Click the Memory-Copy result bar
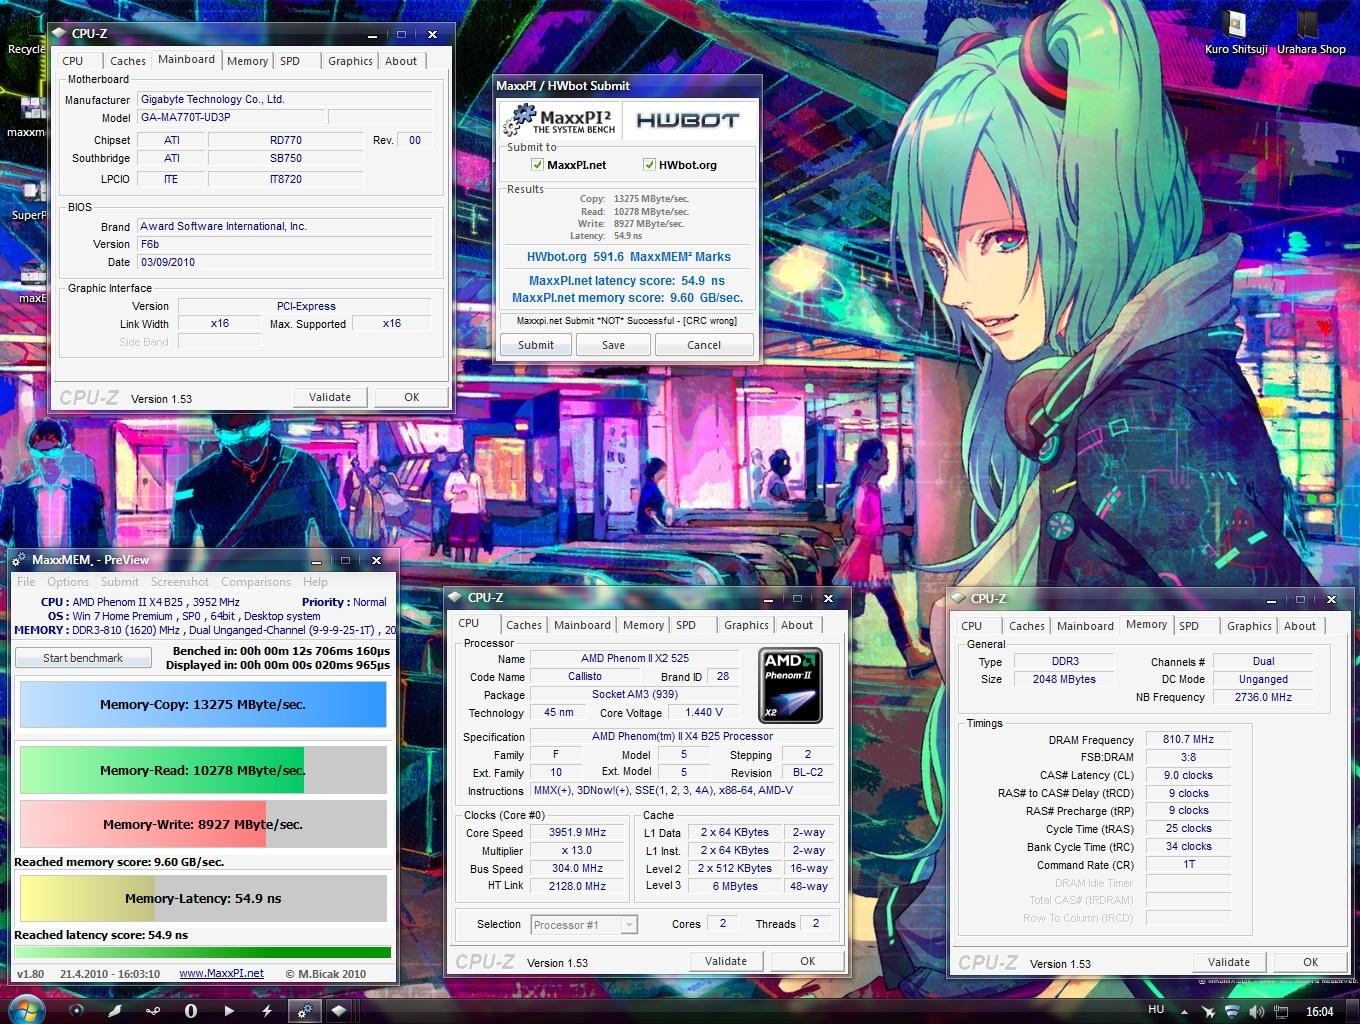 tap(203, 704)
